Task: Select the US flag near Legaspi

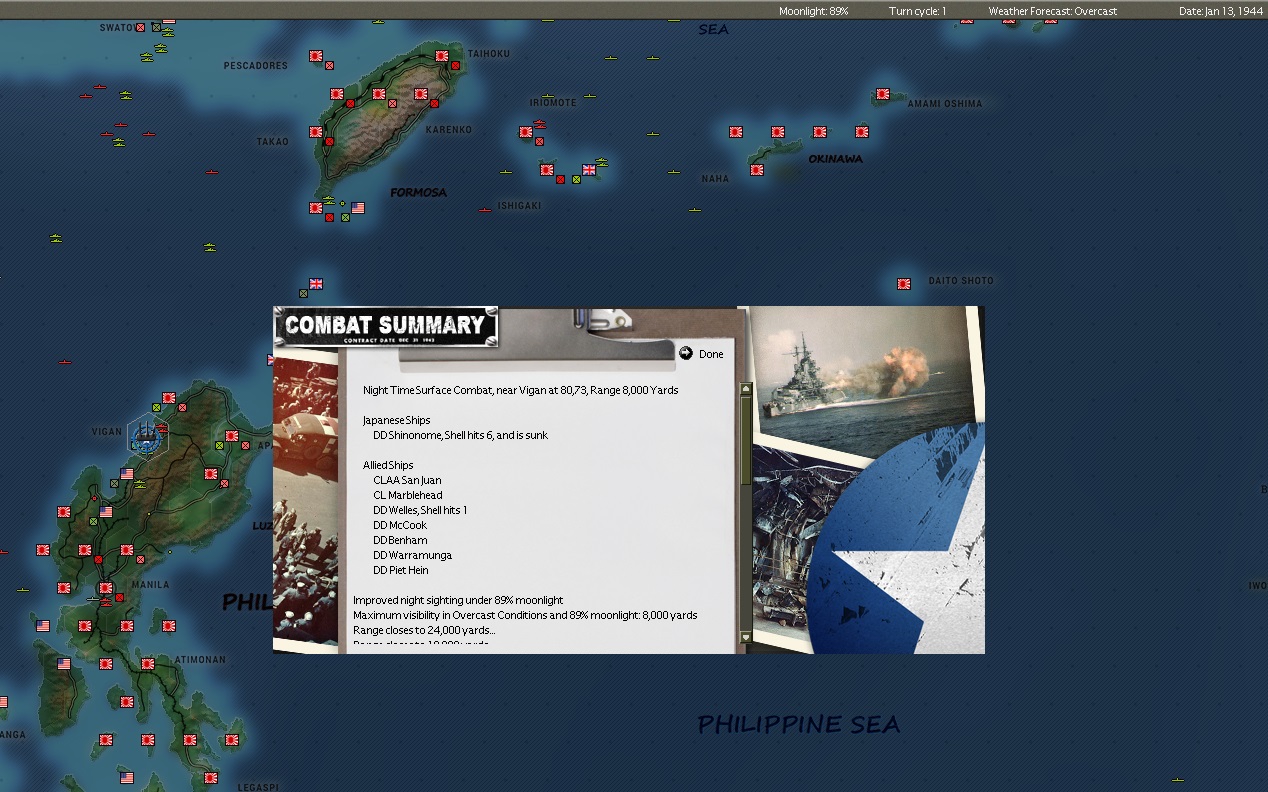Action: pyautogui.click(x=127, y=778)
